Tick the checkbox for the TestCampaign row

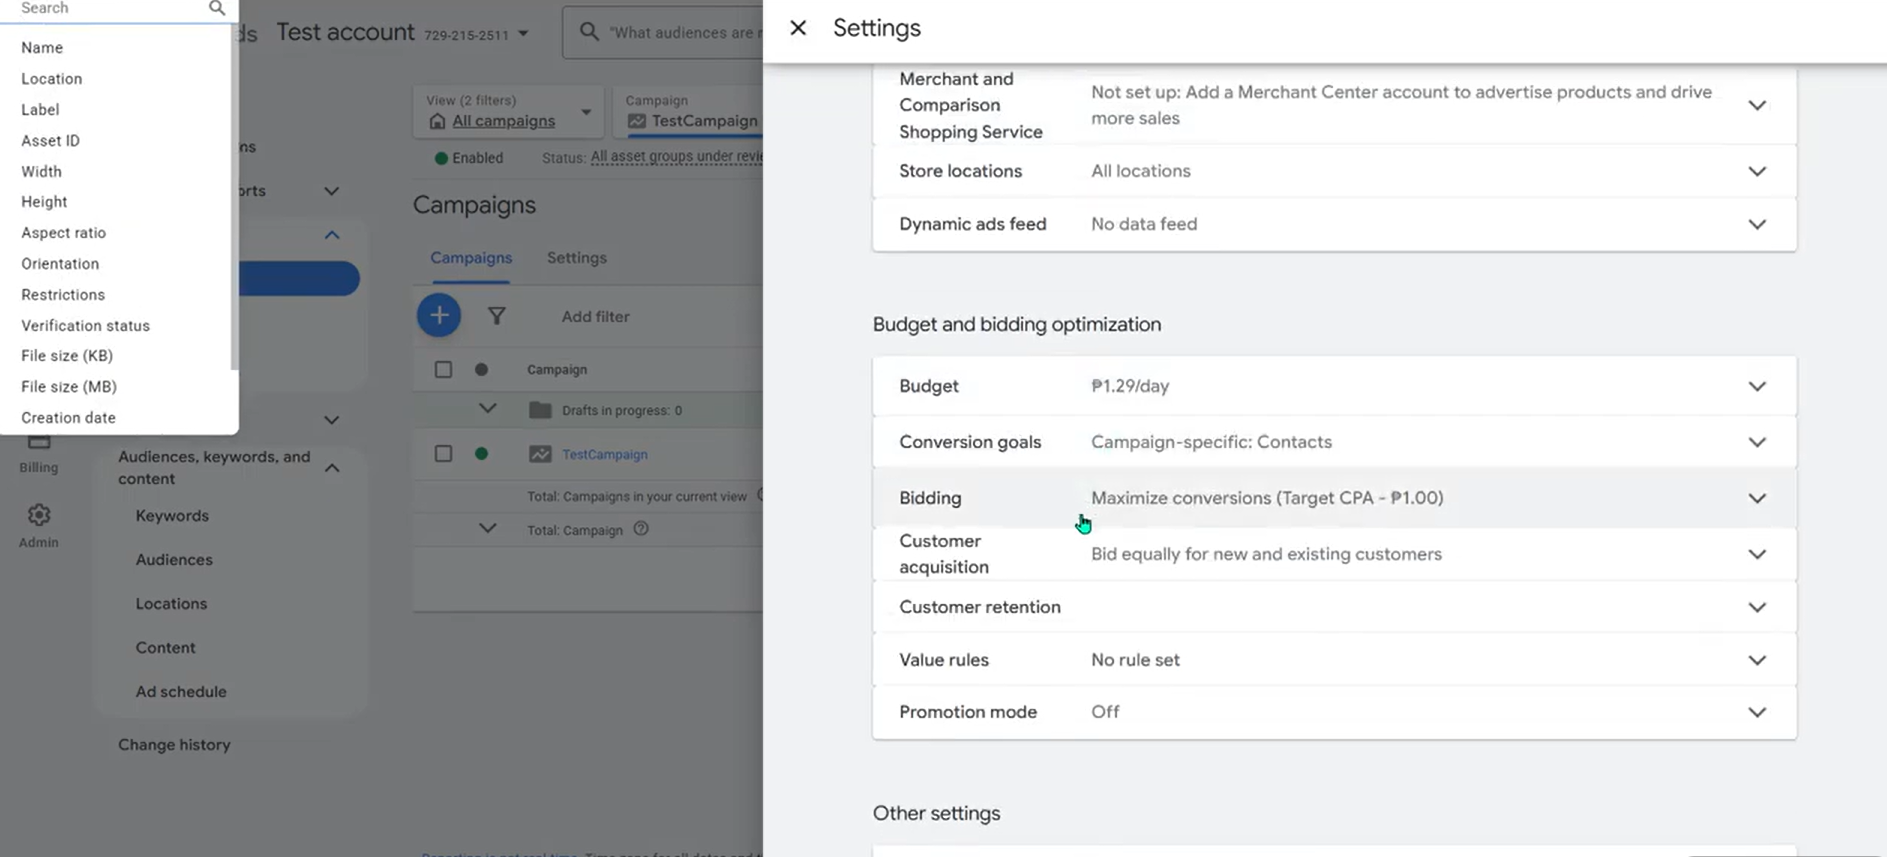(x=443, y=454)
